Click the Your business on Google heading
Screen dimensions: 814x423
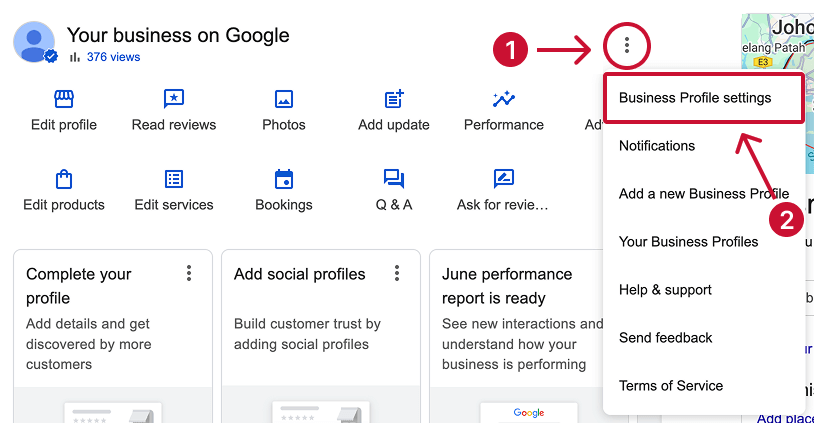click(178, 35)
